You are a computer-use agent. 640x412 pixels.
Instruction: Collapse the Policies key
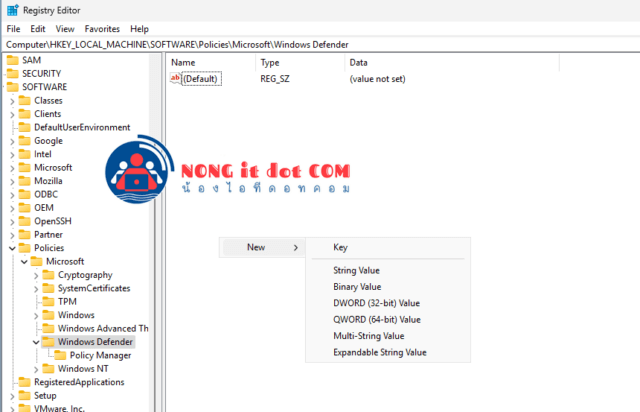[x=12, y=248]
